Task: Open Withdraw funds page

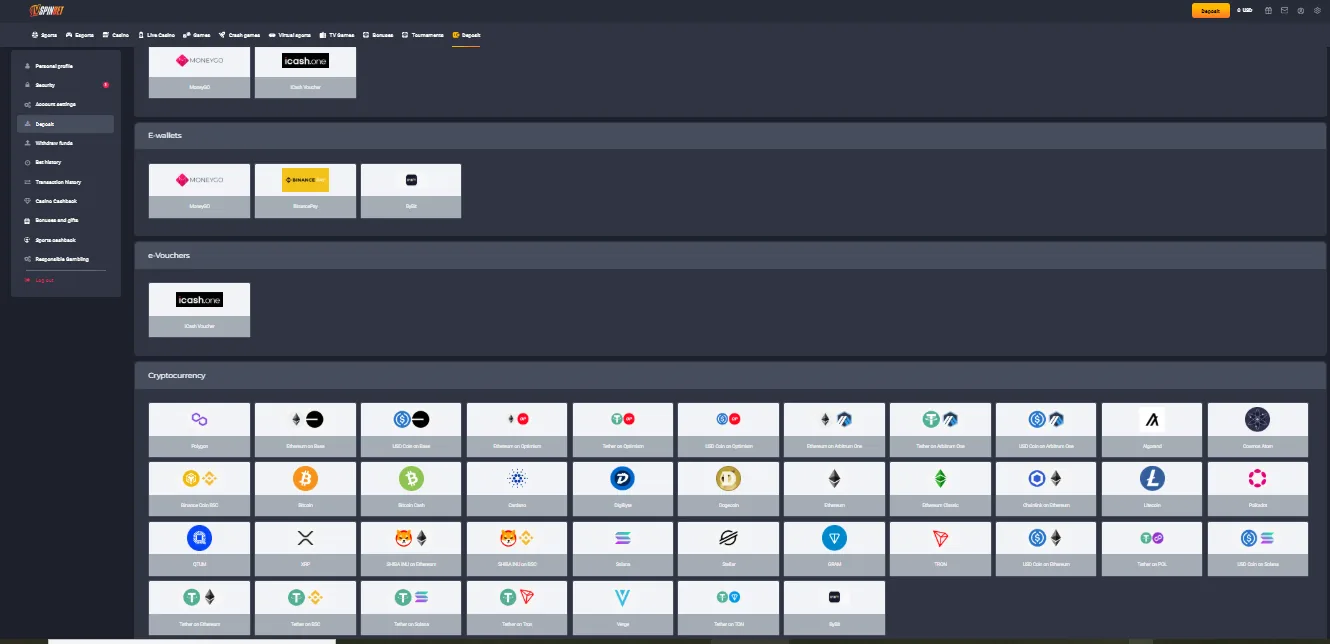Action: pyautogui.click(x=65, y=143)
